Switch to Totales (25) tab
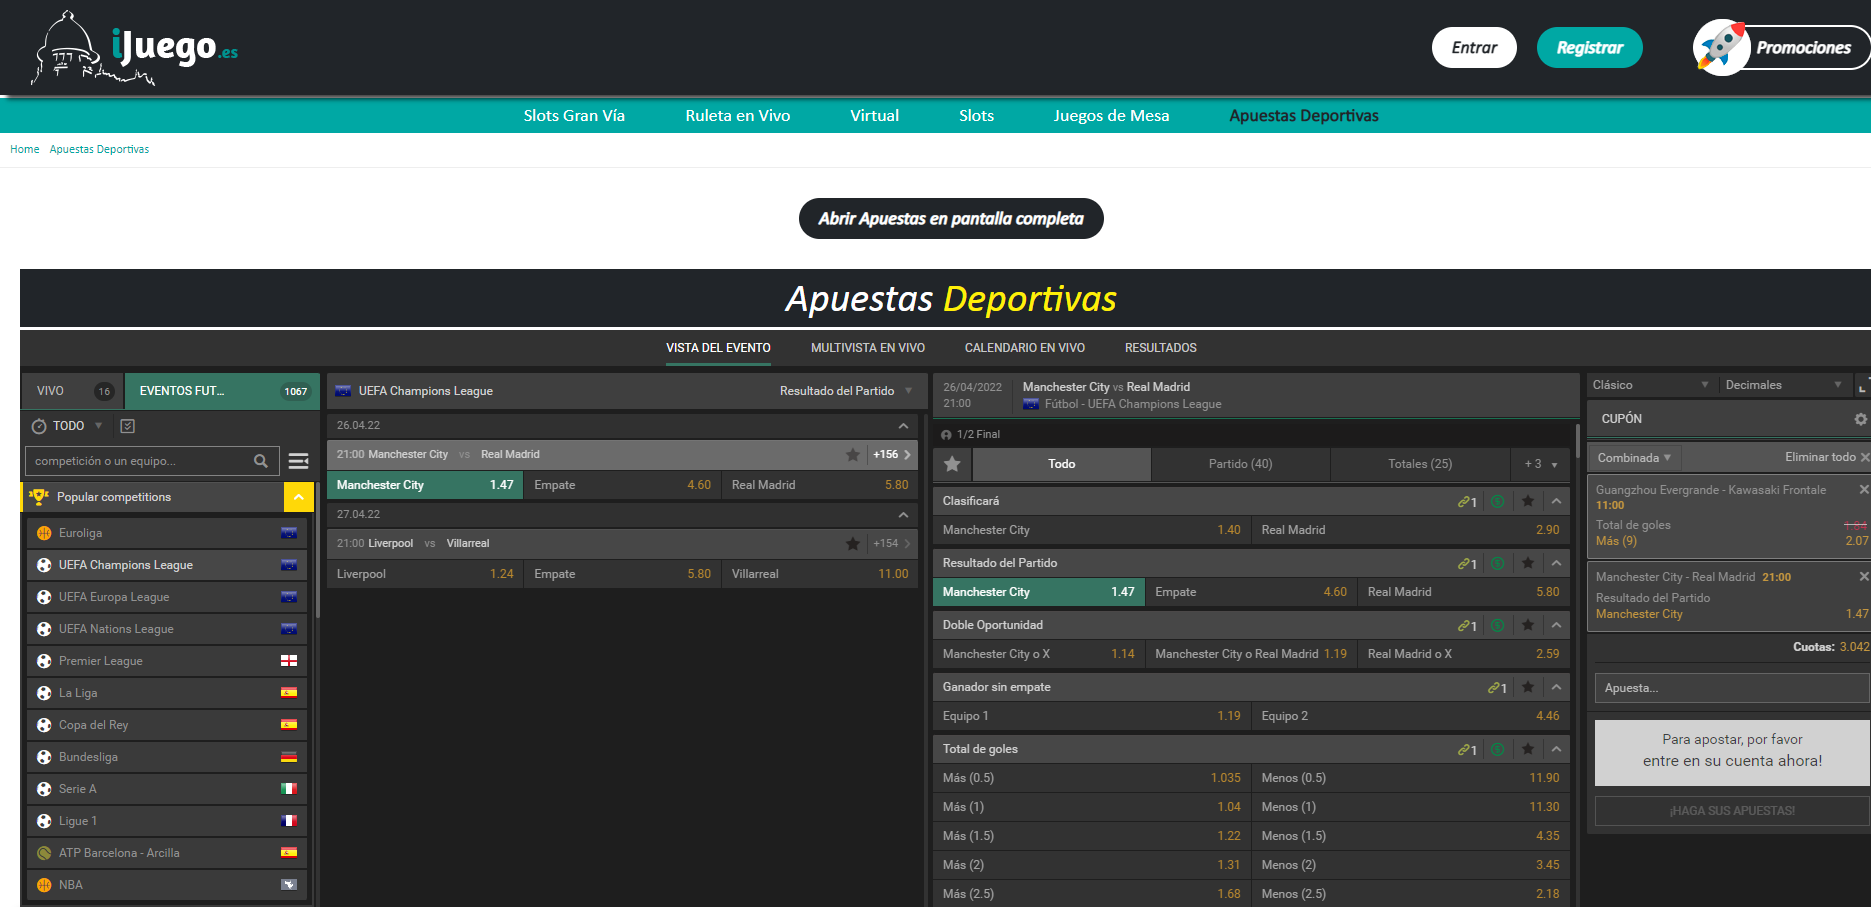This screenshot has height=907, width=1871. [1420, 464]
